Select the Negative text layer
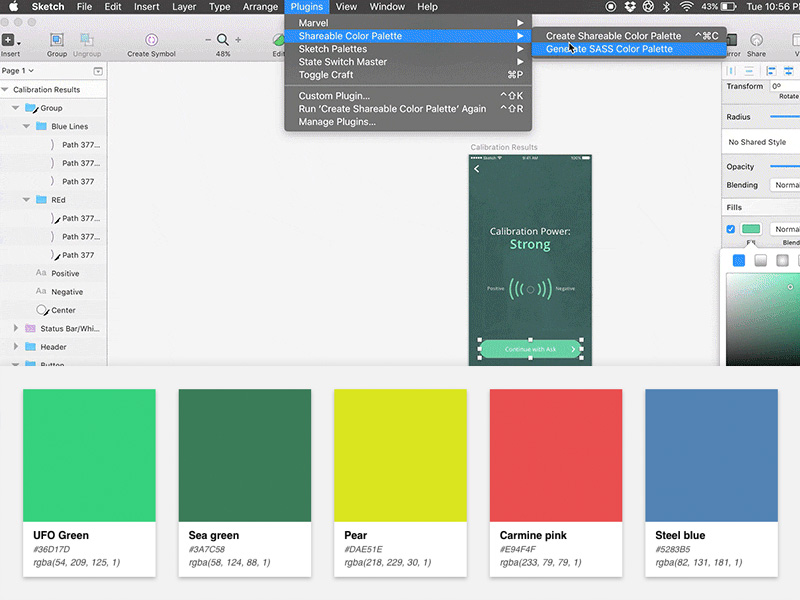Image resolution: width=800 pixels, height=600 pixels. point(67,292)
